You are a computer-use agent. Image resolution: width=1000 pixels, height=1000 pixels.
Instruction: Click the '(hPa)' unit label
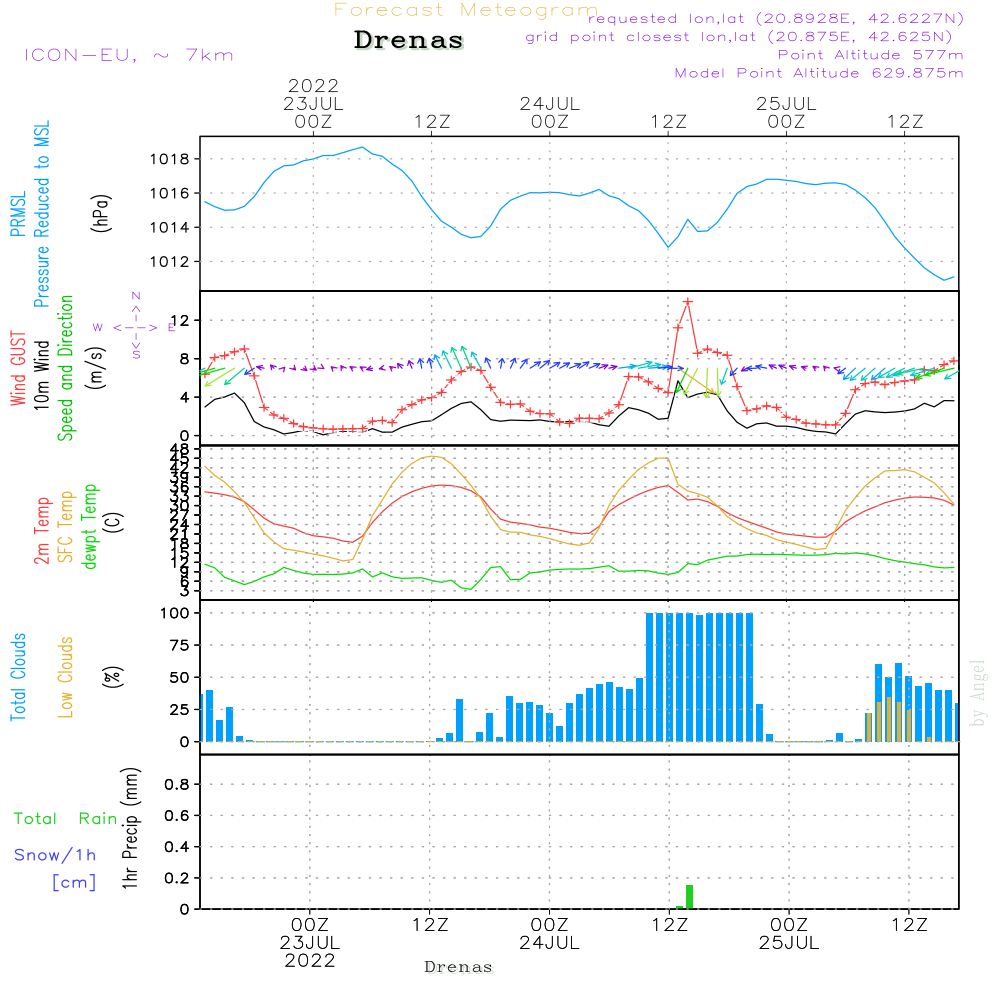pos(100,213)
